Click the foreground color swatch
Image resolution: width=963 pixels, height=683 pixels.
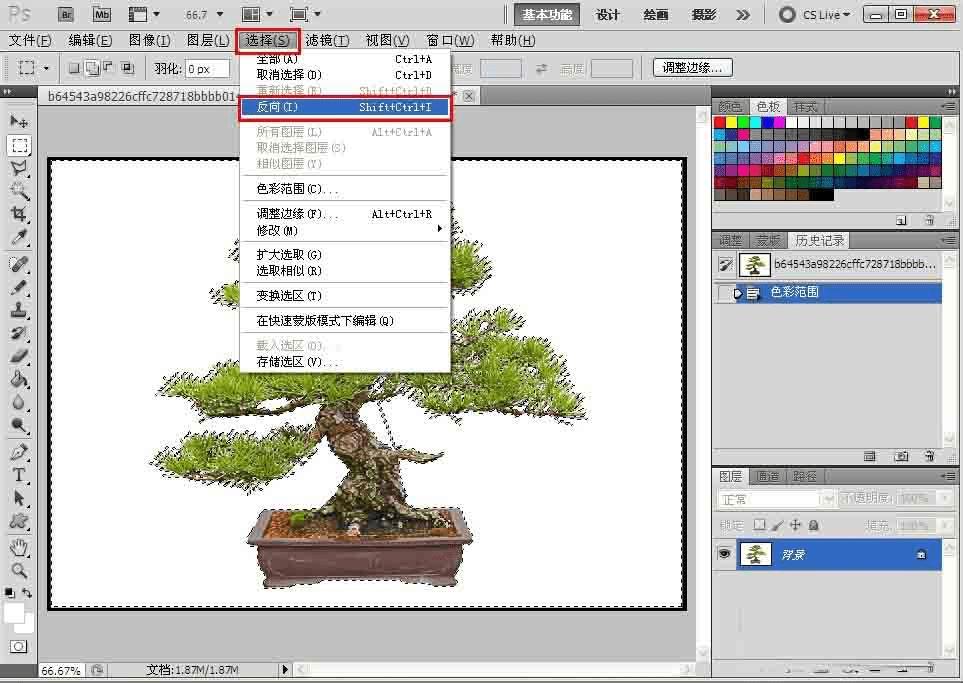pos(15,613)
